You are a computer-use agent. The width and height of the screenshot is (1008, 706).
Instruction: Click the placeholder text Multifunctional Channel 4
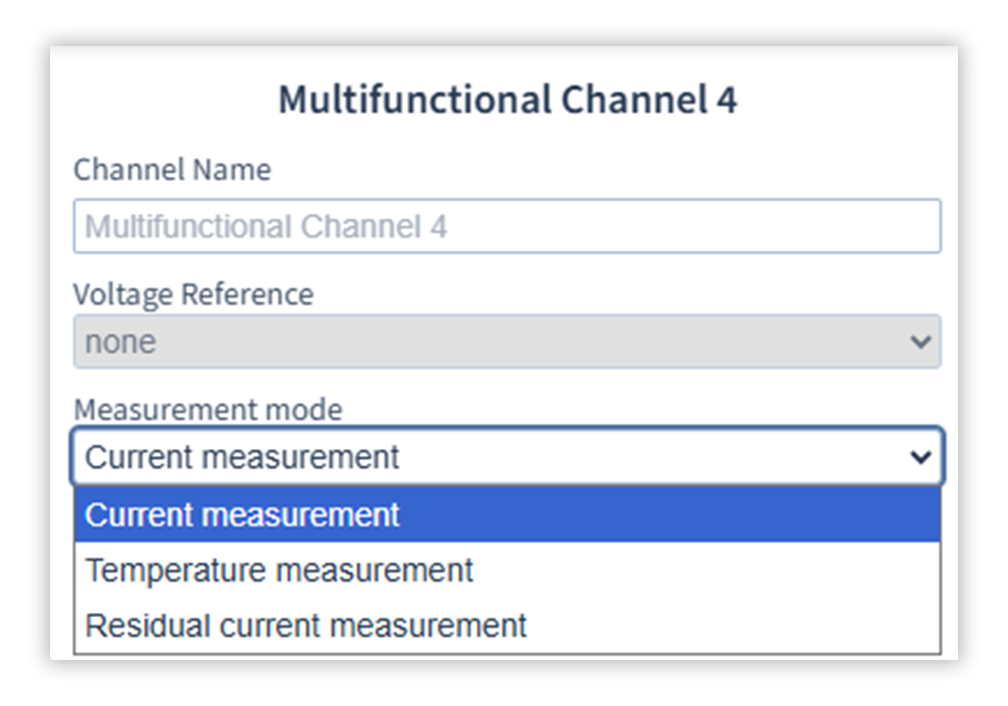click(x=266, y=227)
